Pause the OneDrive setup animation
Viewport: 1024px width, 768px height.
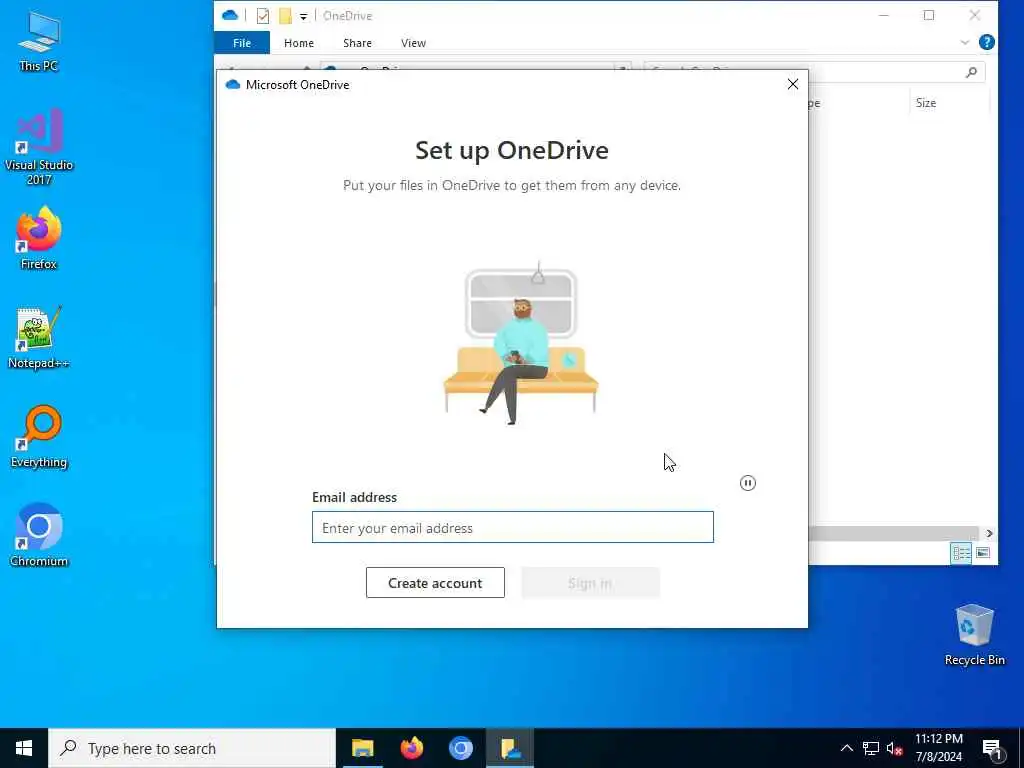(x=748, y=483)
